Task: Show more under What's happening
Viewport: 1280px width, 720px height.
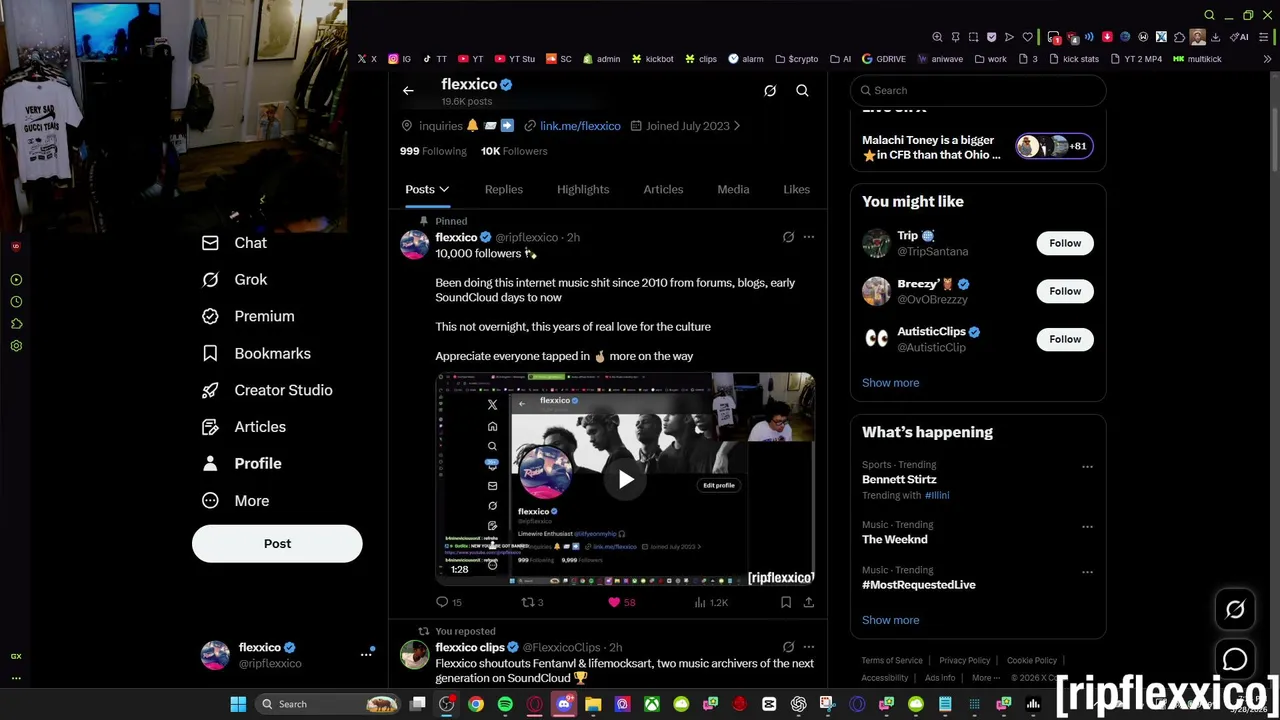Action: 890,620
